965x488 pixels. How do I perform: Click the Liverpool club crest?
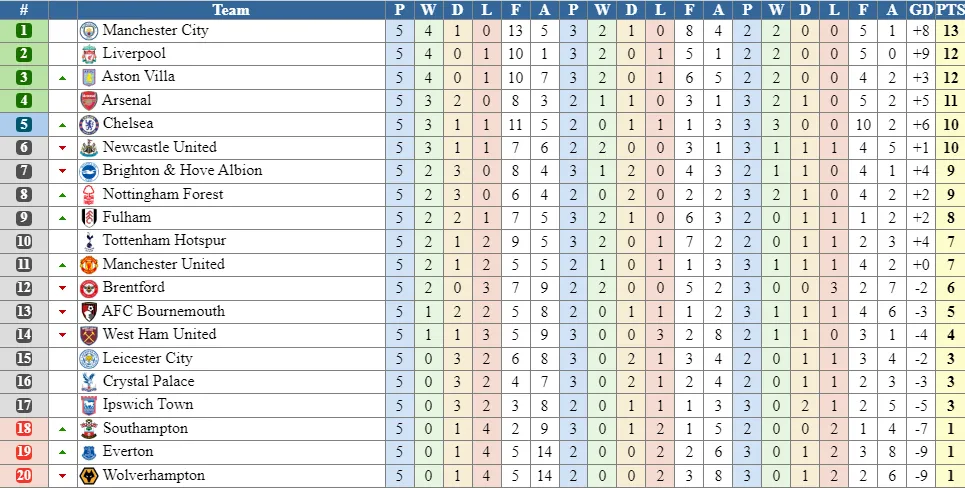point(89,53)
